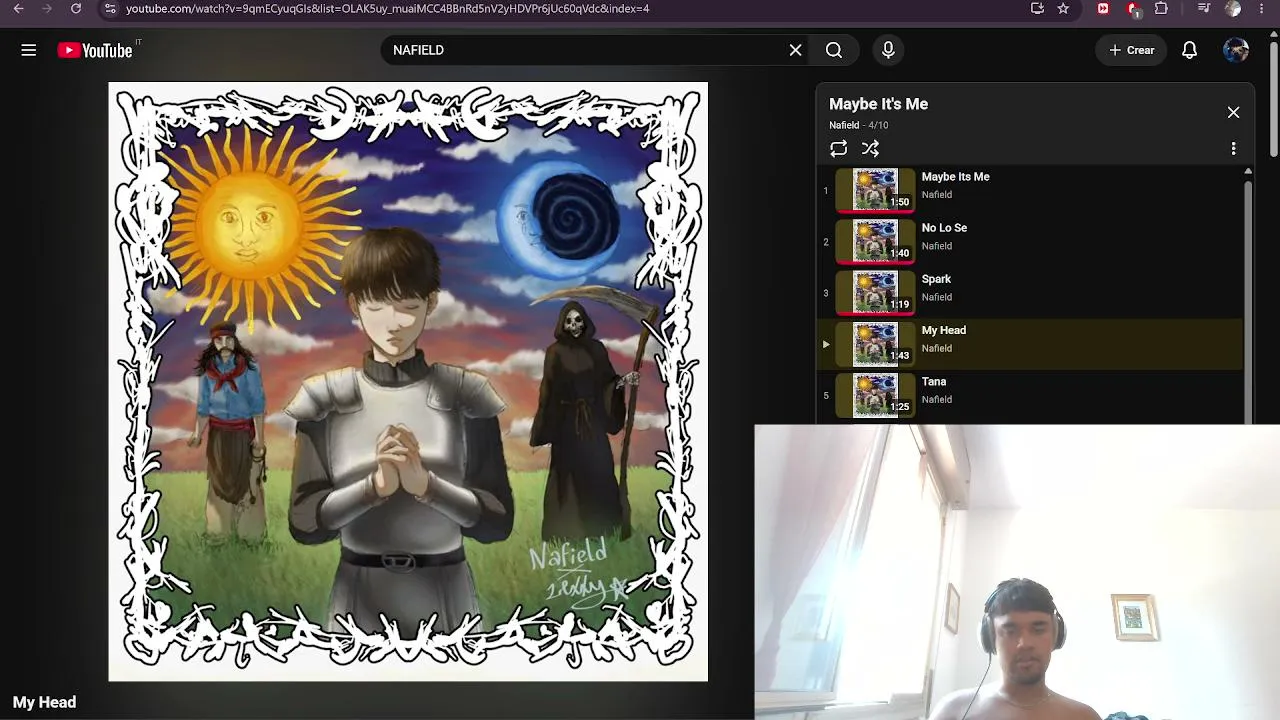Click the album art video player
This screenshot has width=1280, height=720.
click(408, 382)
